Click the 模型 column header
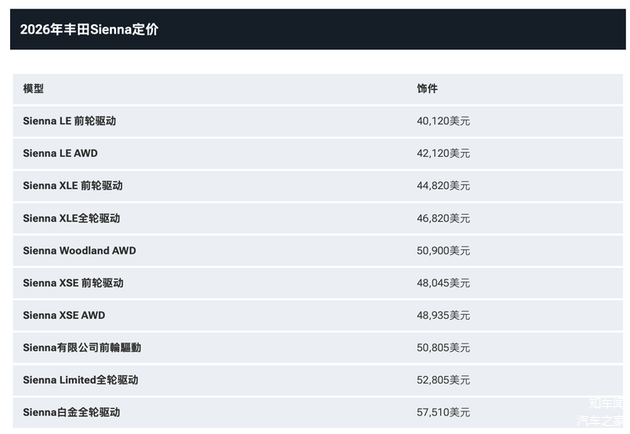The height and width of the screenshot is (434, 630). [34, 89]
